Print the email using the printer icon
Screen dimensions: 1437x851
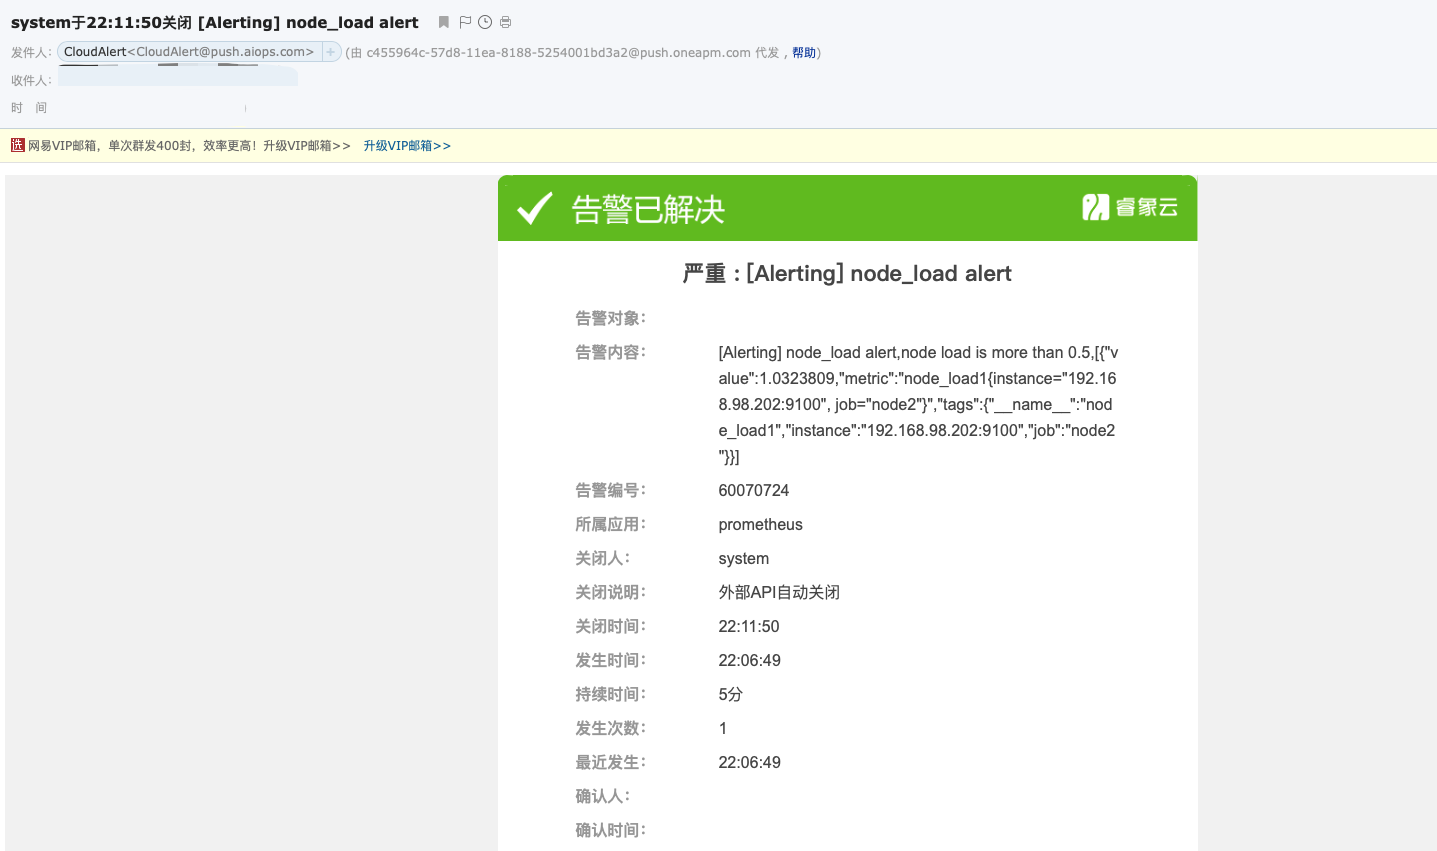tap(506, 22)
